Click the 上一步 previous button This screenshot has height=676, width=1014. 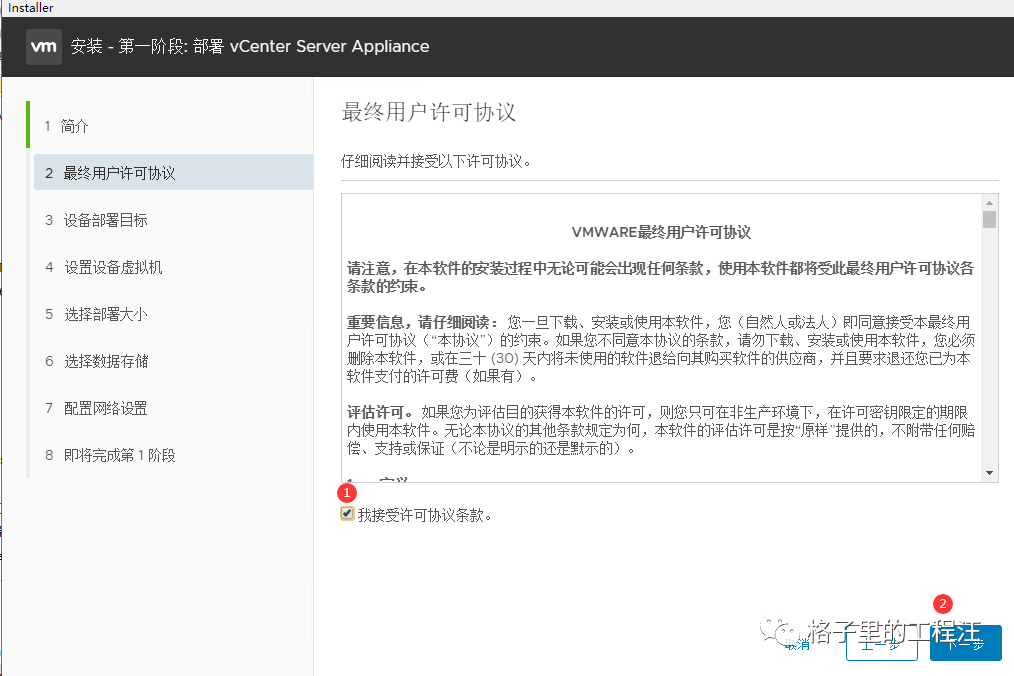881,643
